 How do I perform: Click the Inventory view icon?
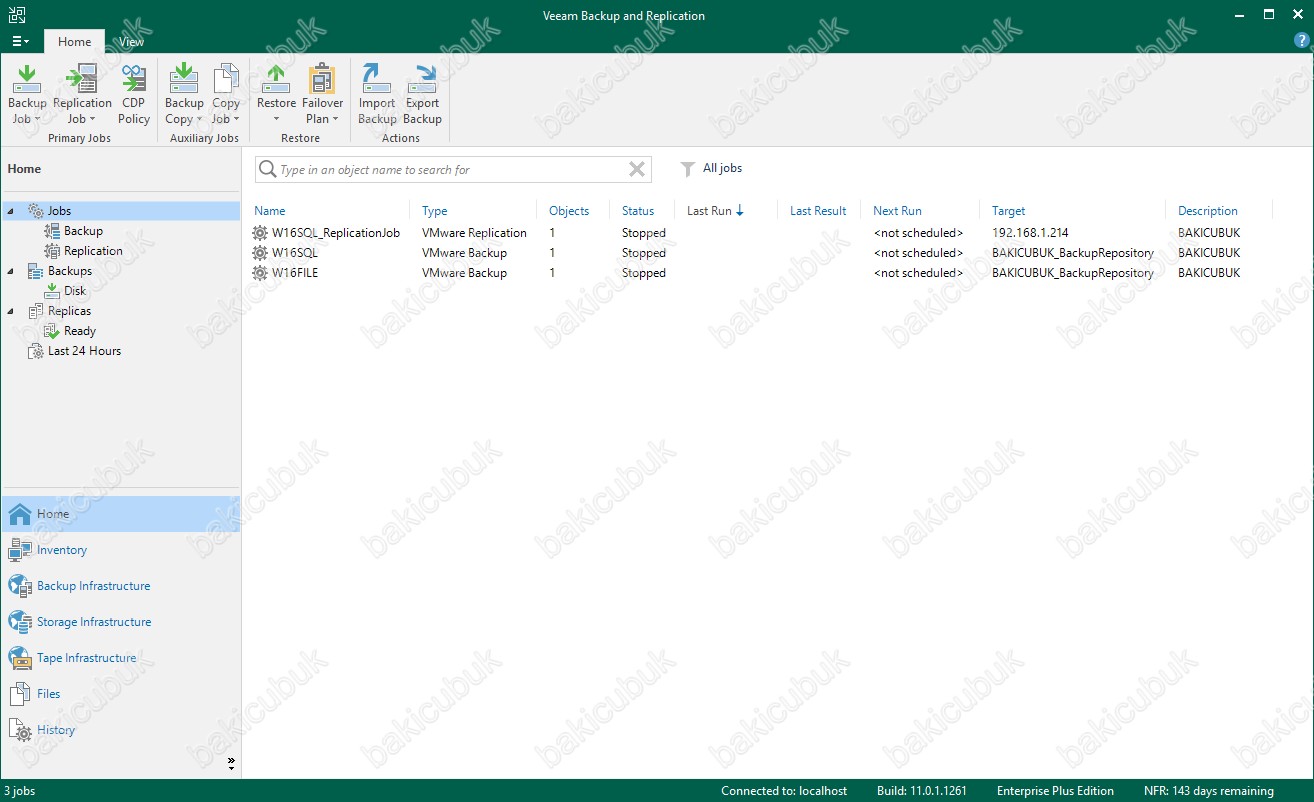point(20,550)
